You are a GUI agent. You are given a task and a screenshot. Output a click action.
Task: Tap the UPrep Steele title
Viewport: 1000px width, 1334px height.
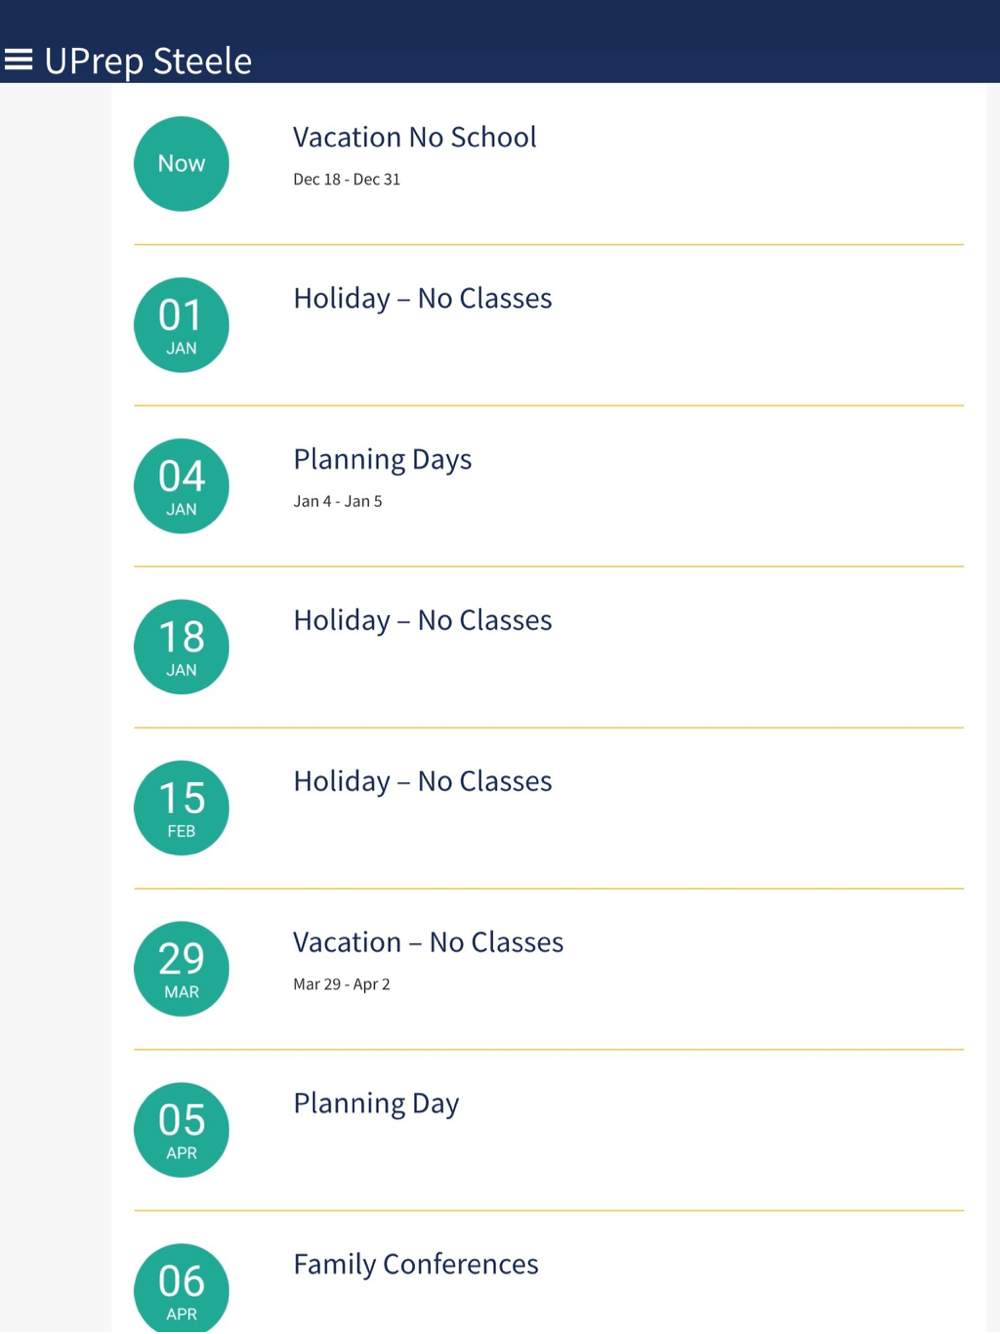pos(148,61)
